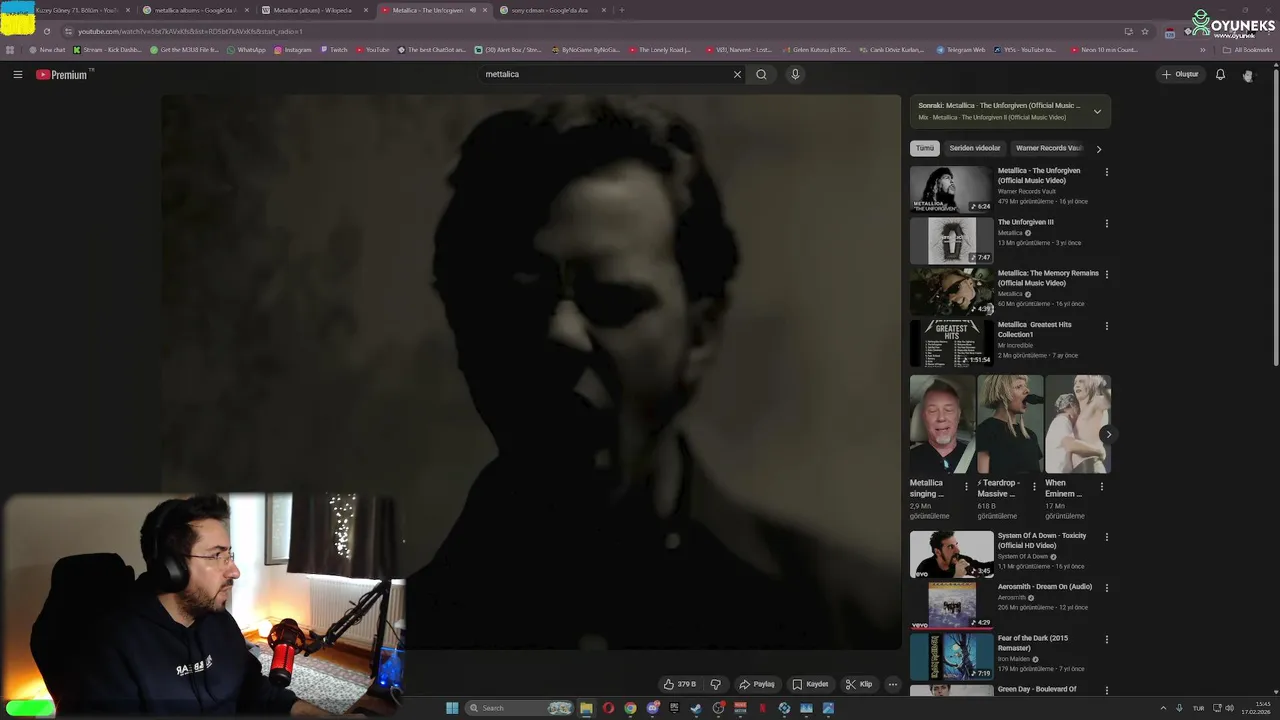Create a clip with Klip button
Viewport: 1280px width, 720px height.
pos(858,684)
